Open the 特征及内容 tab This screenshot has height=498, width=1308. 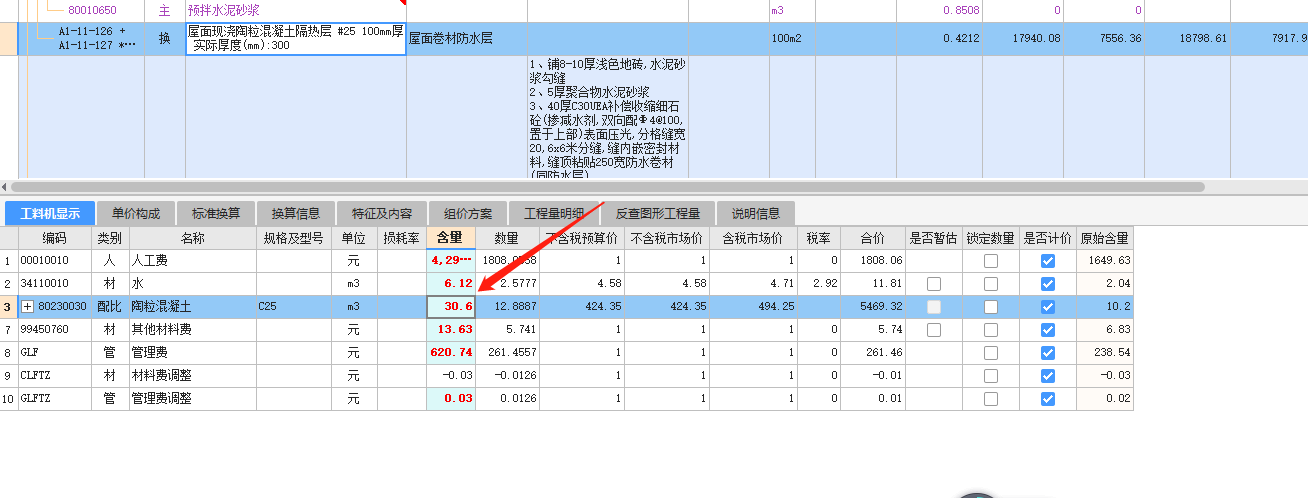(x=382, y=213)
